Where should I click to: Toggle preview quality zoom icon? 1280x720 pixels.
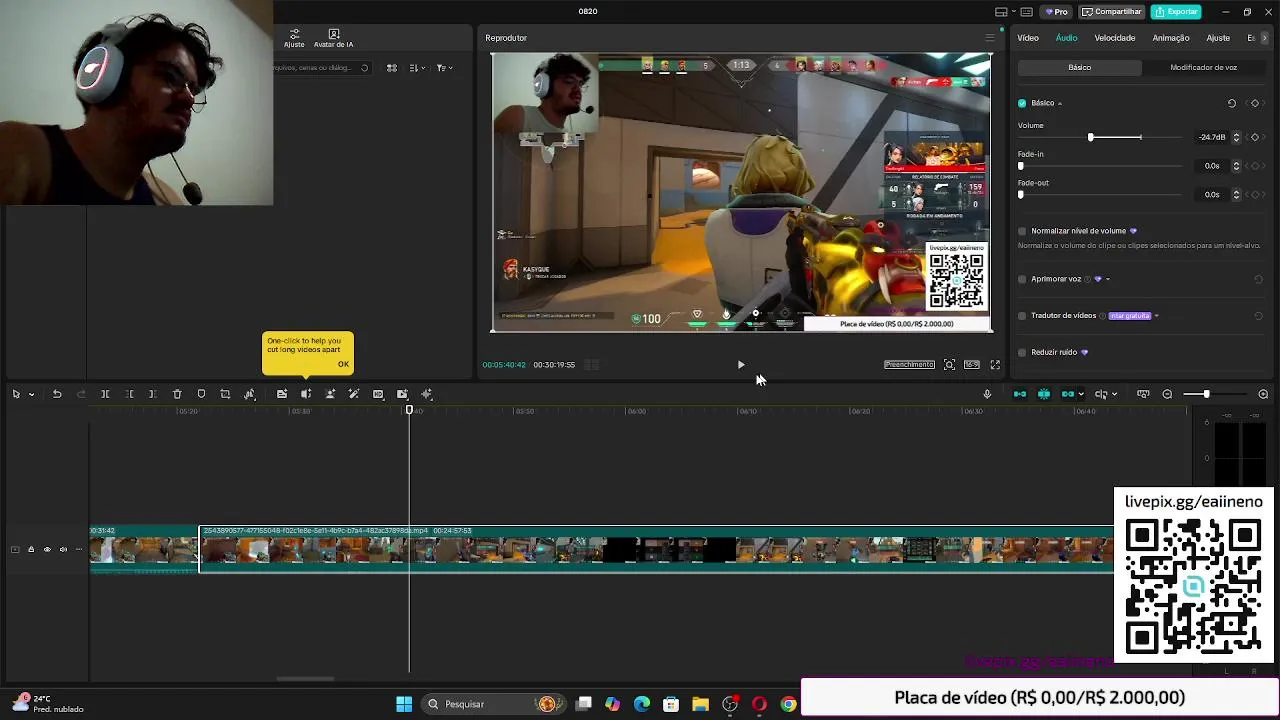949,365
